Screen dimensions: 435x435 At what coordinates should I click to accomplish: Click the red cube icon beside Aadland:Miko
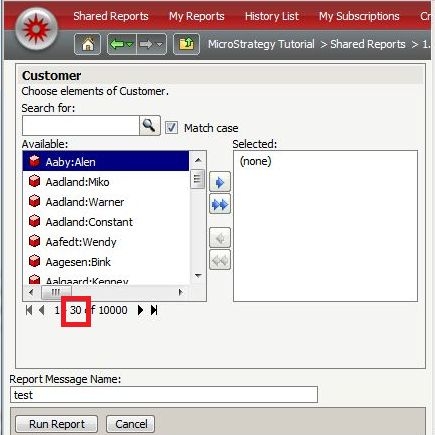click(x=34, y=181)
